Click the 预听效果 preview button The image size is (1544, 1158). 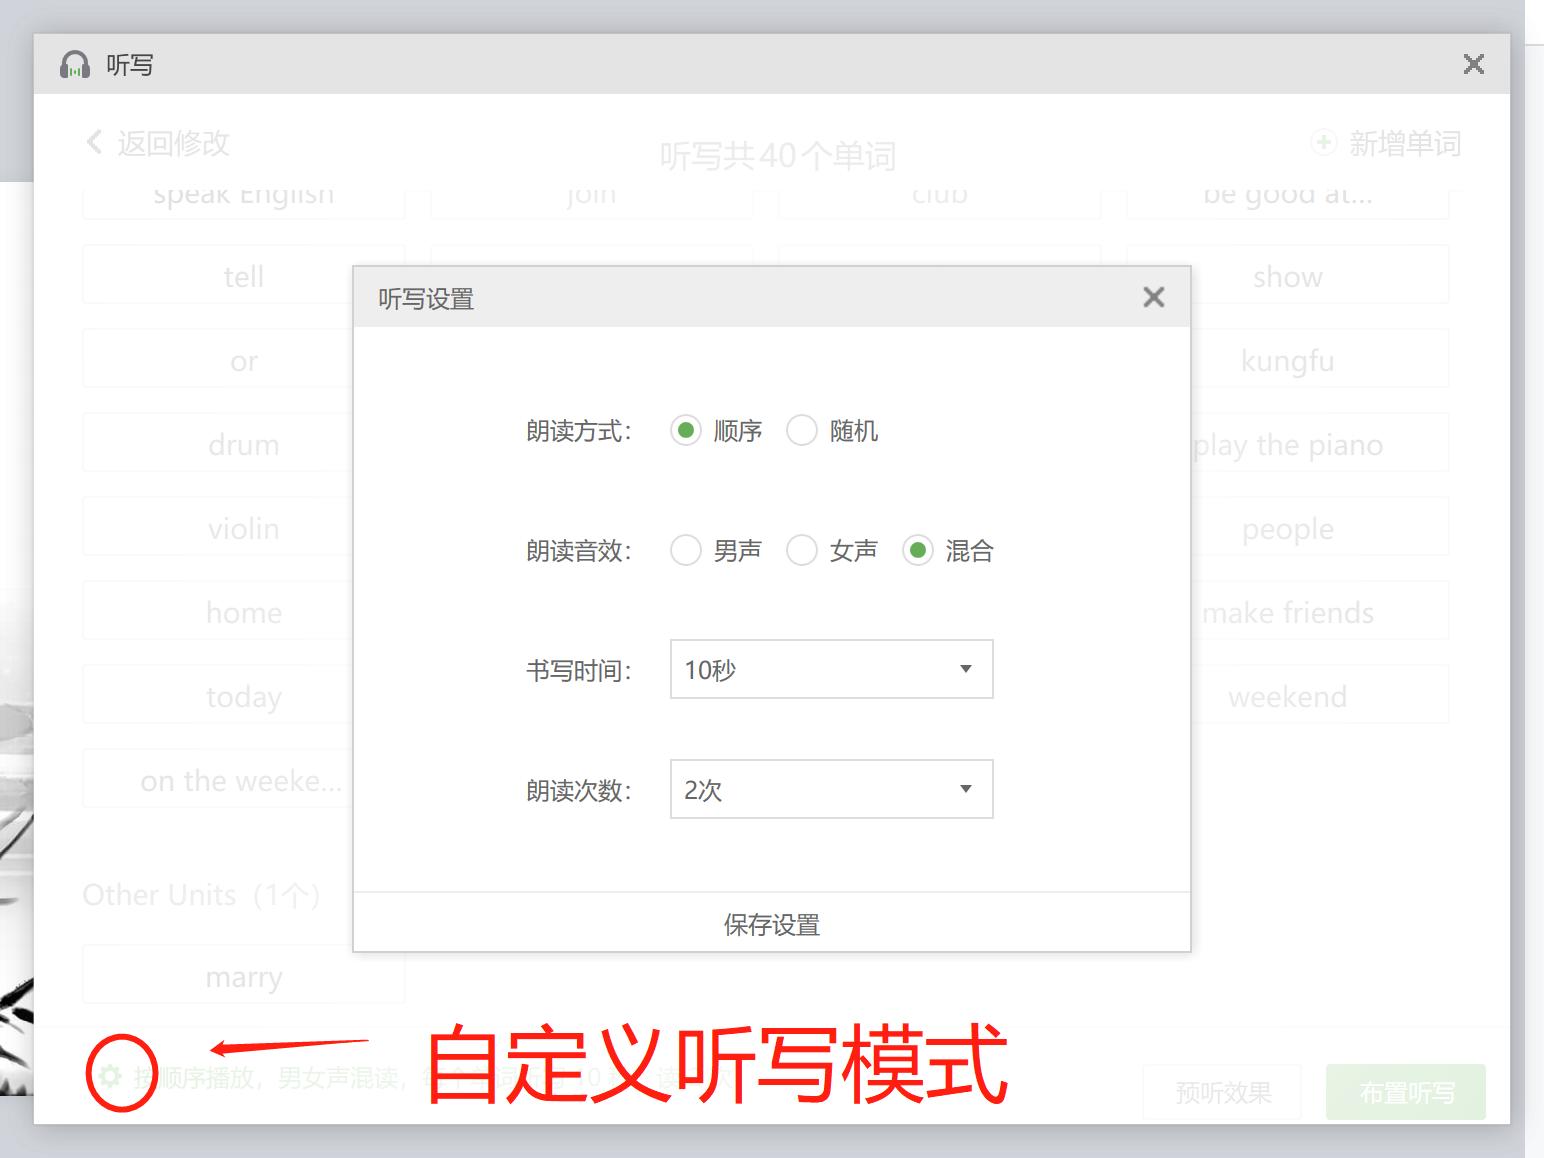(1221, 1092)
